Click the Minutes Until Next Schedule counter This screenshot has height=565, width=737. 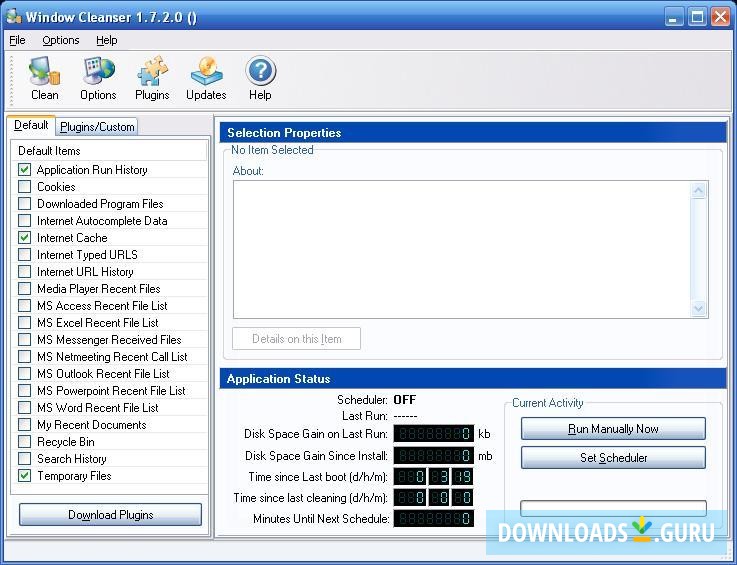433,518
